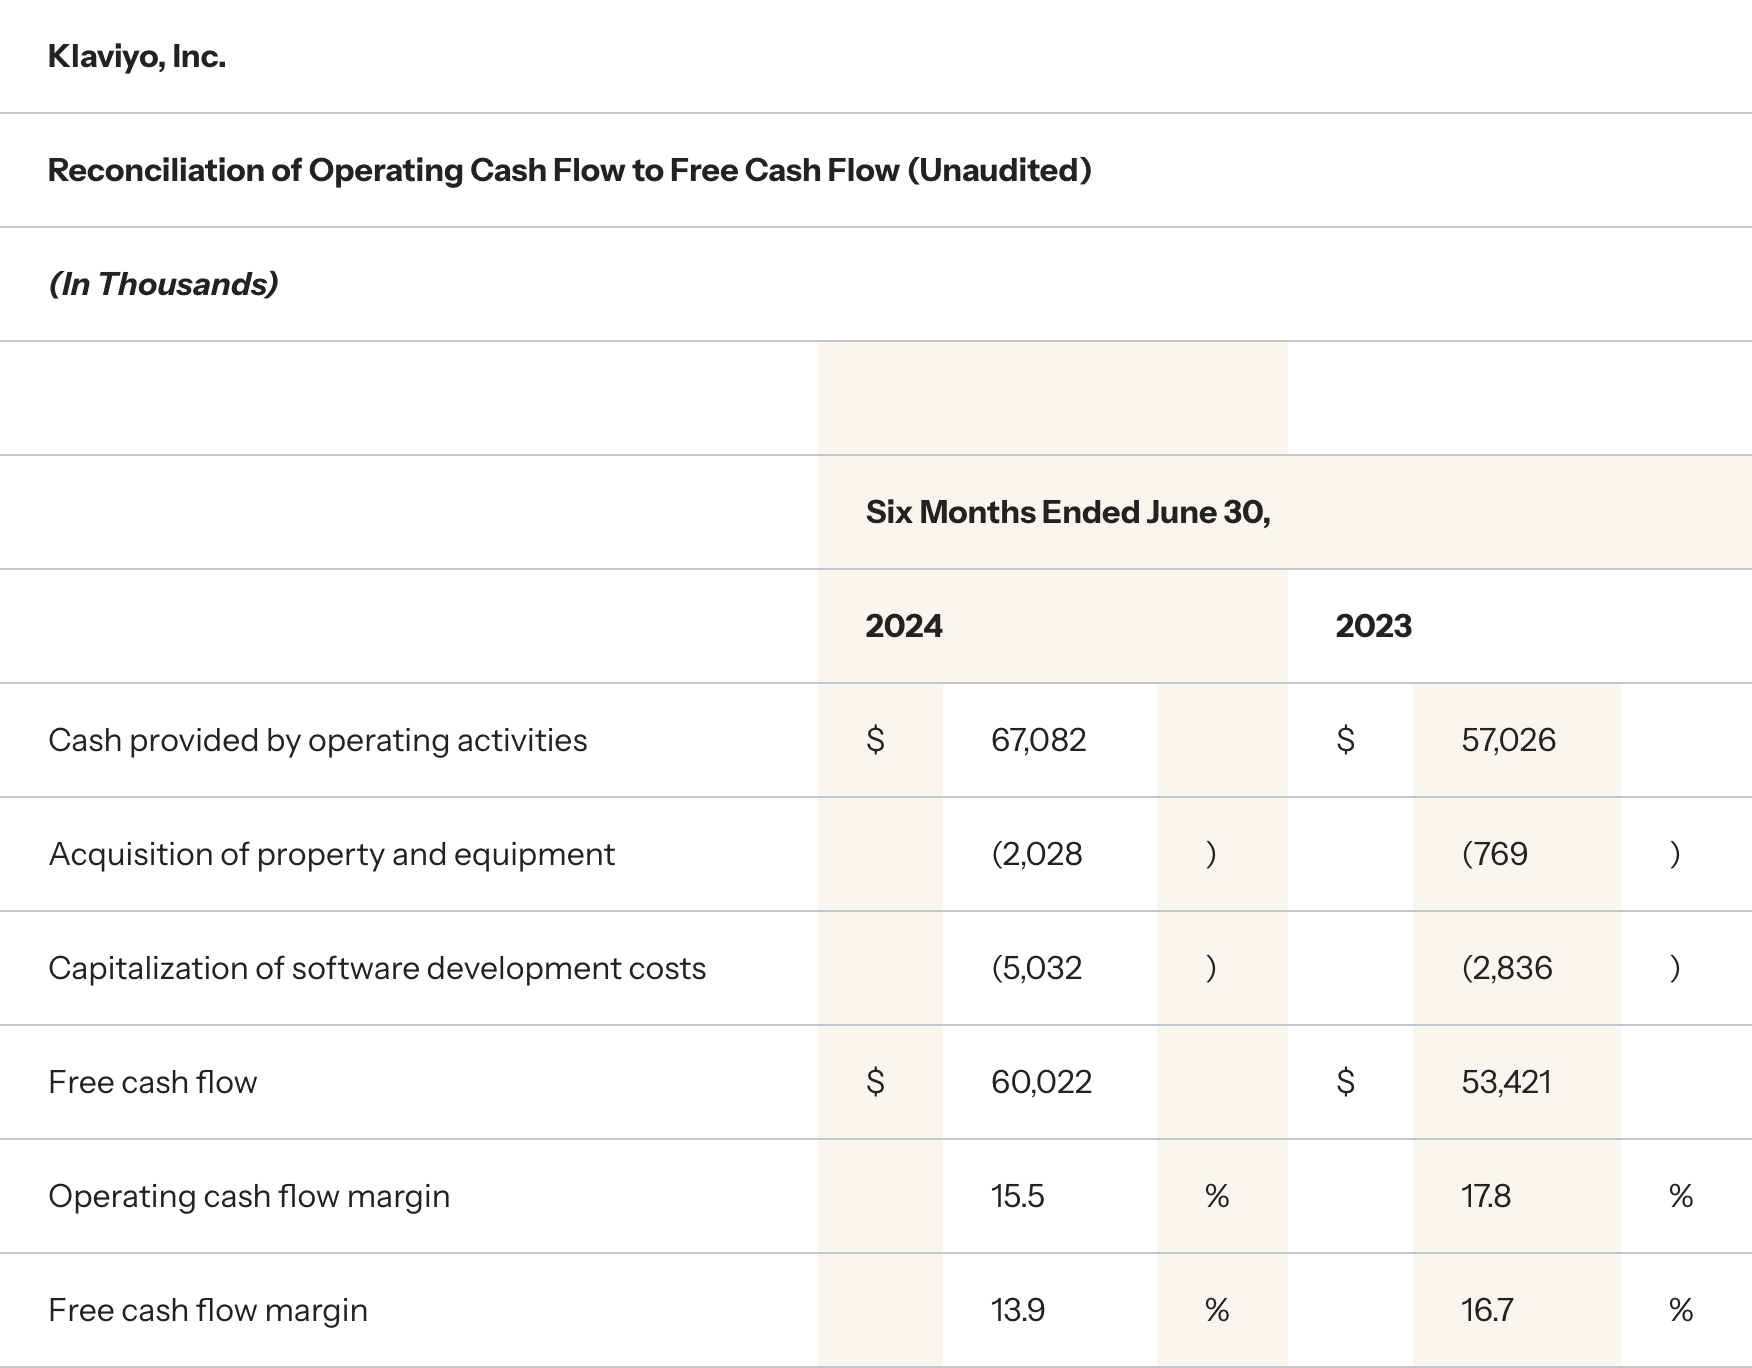Select the 15.5 operating margin value
Viewport: 1752px width, 1368px height.
1017,1196
